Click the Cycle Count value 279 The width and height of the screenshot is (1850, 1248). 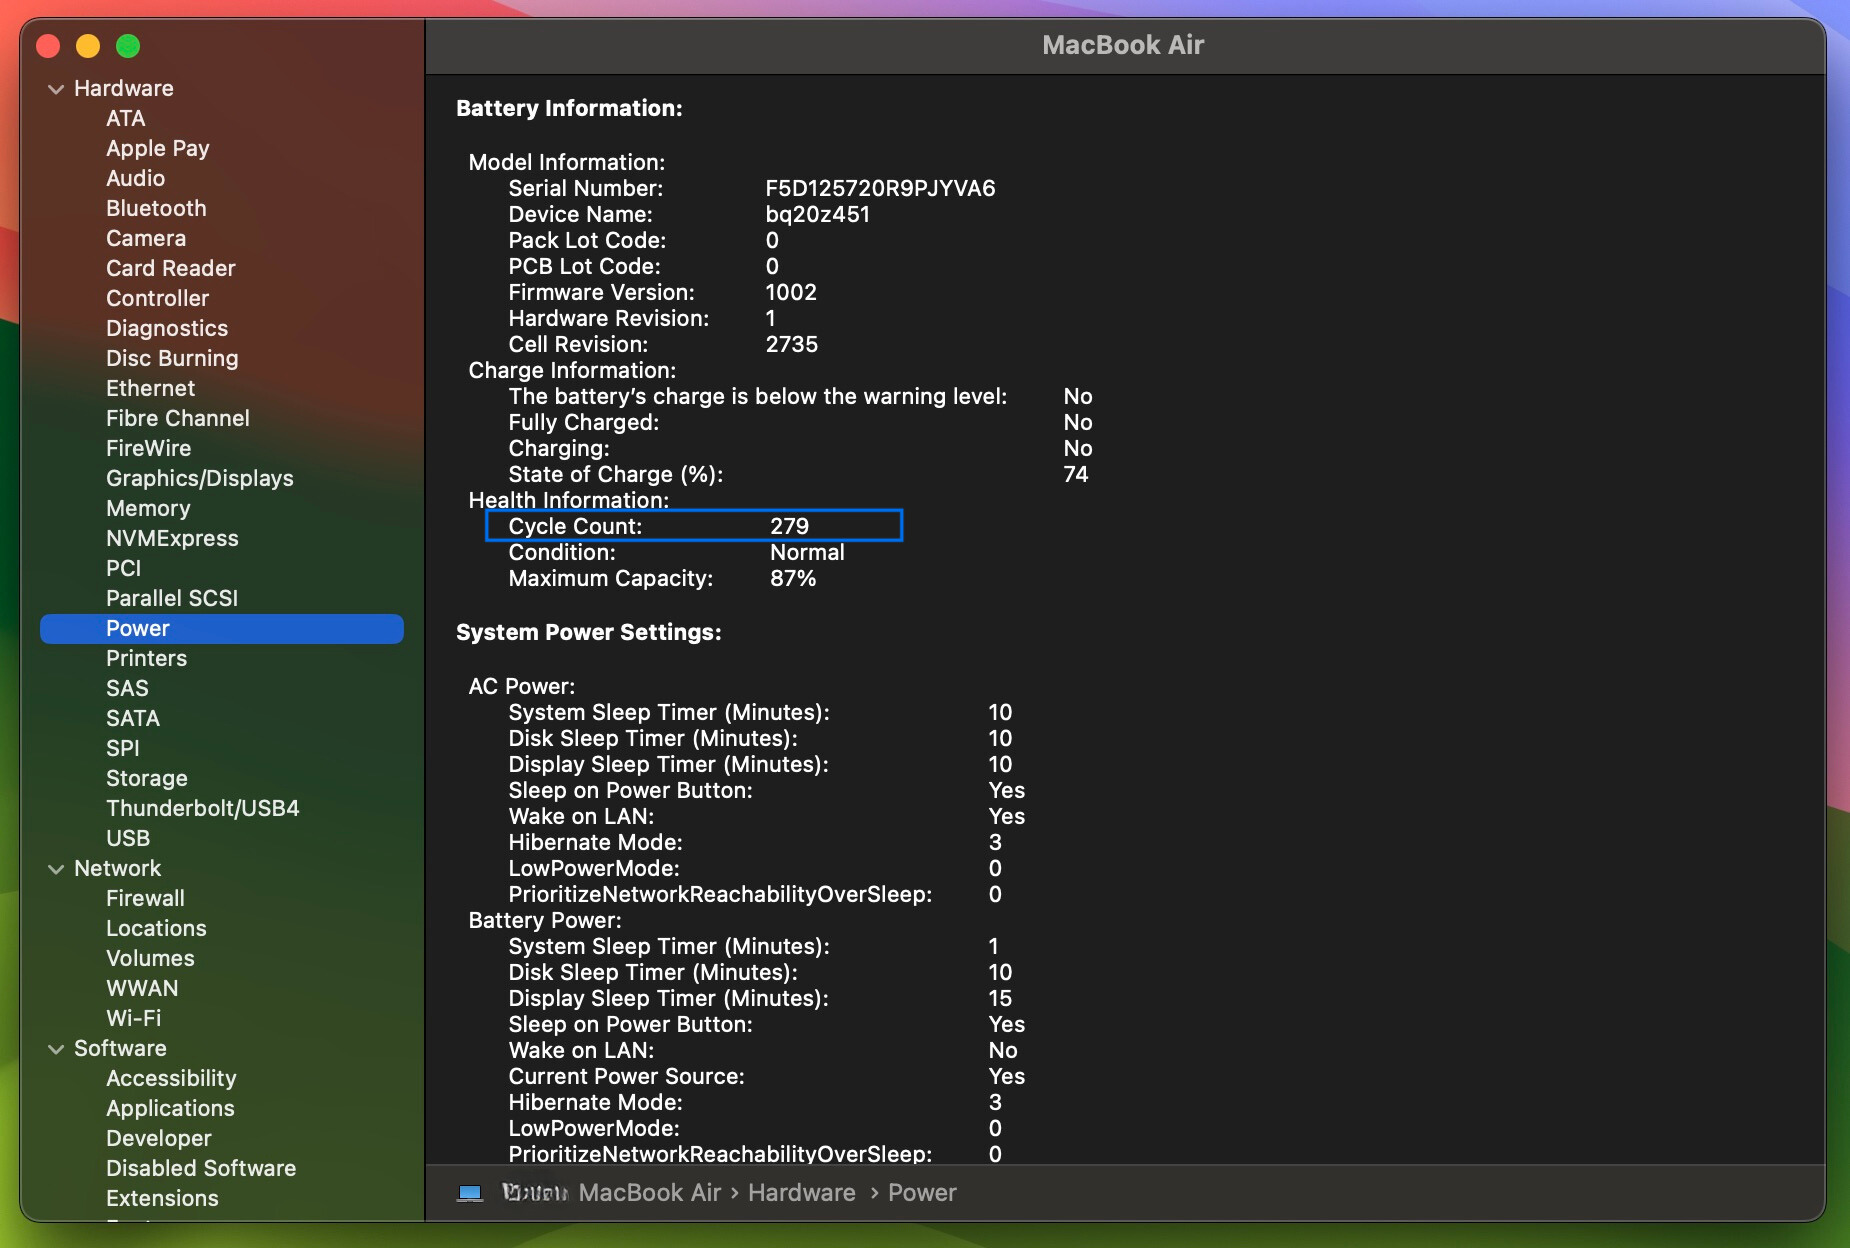tap(790, 526)
